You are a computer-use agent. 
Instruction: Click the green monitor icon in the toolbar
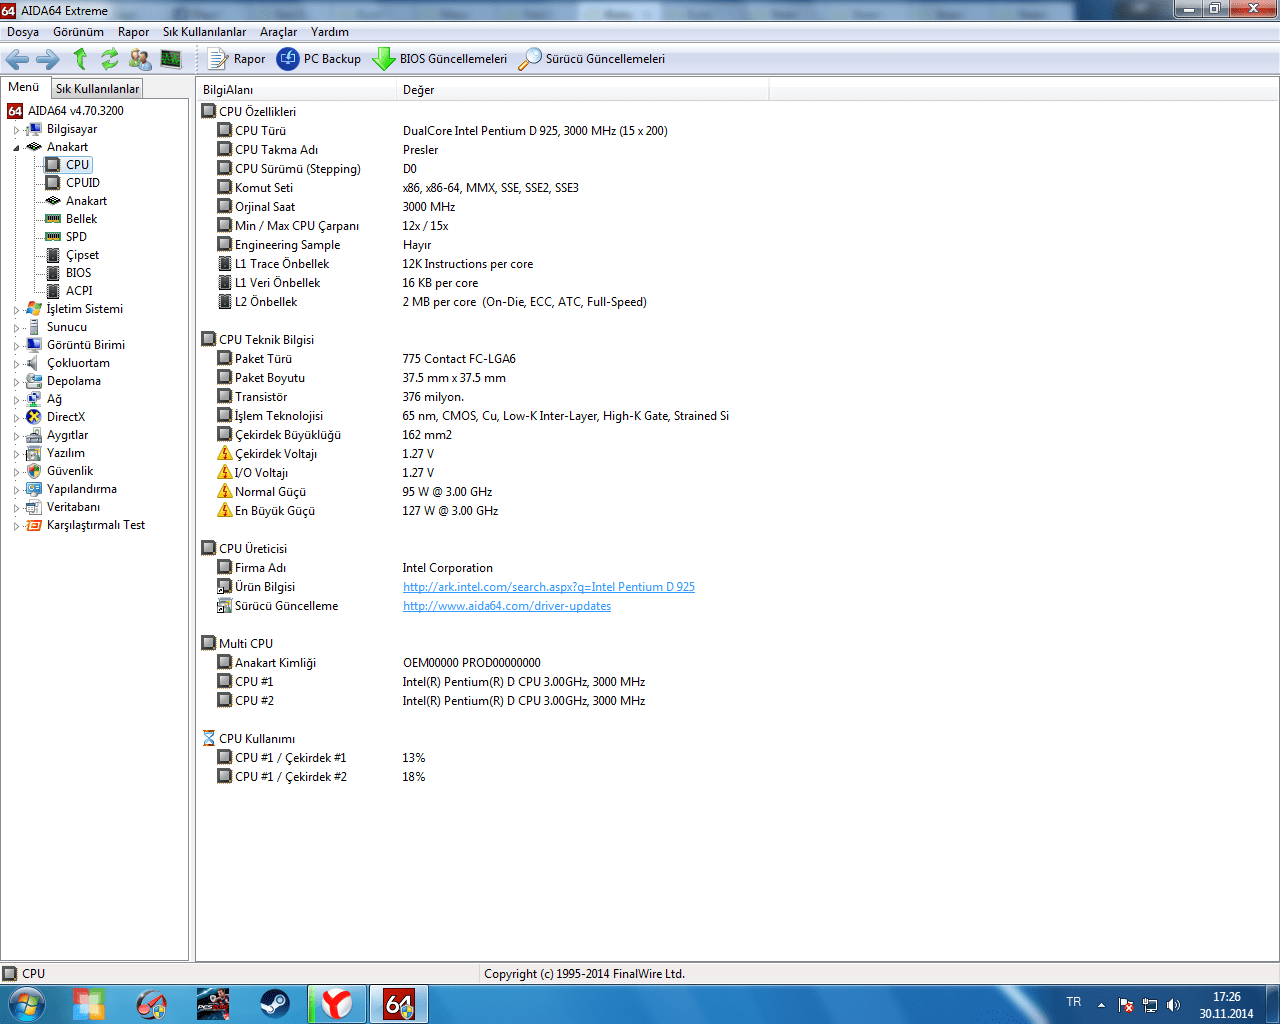click(x=171, y=59)
